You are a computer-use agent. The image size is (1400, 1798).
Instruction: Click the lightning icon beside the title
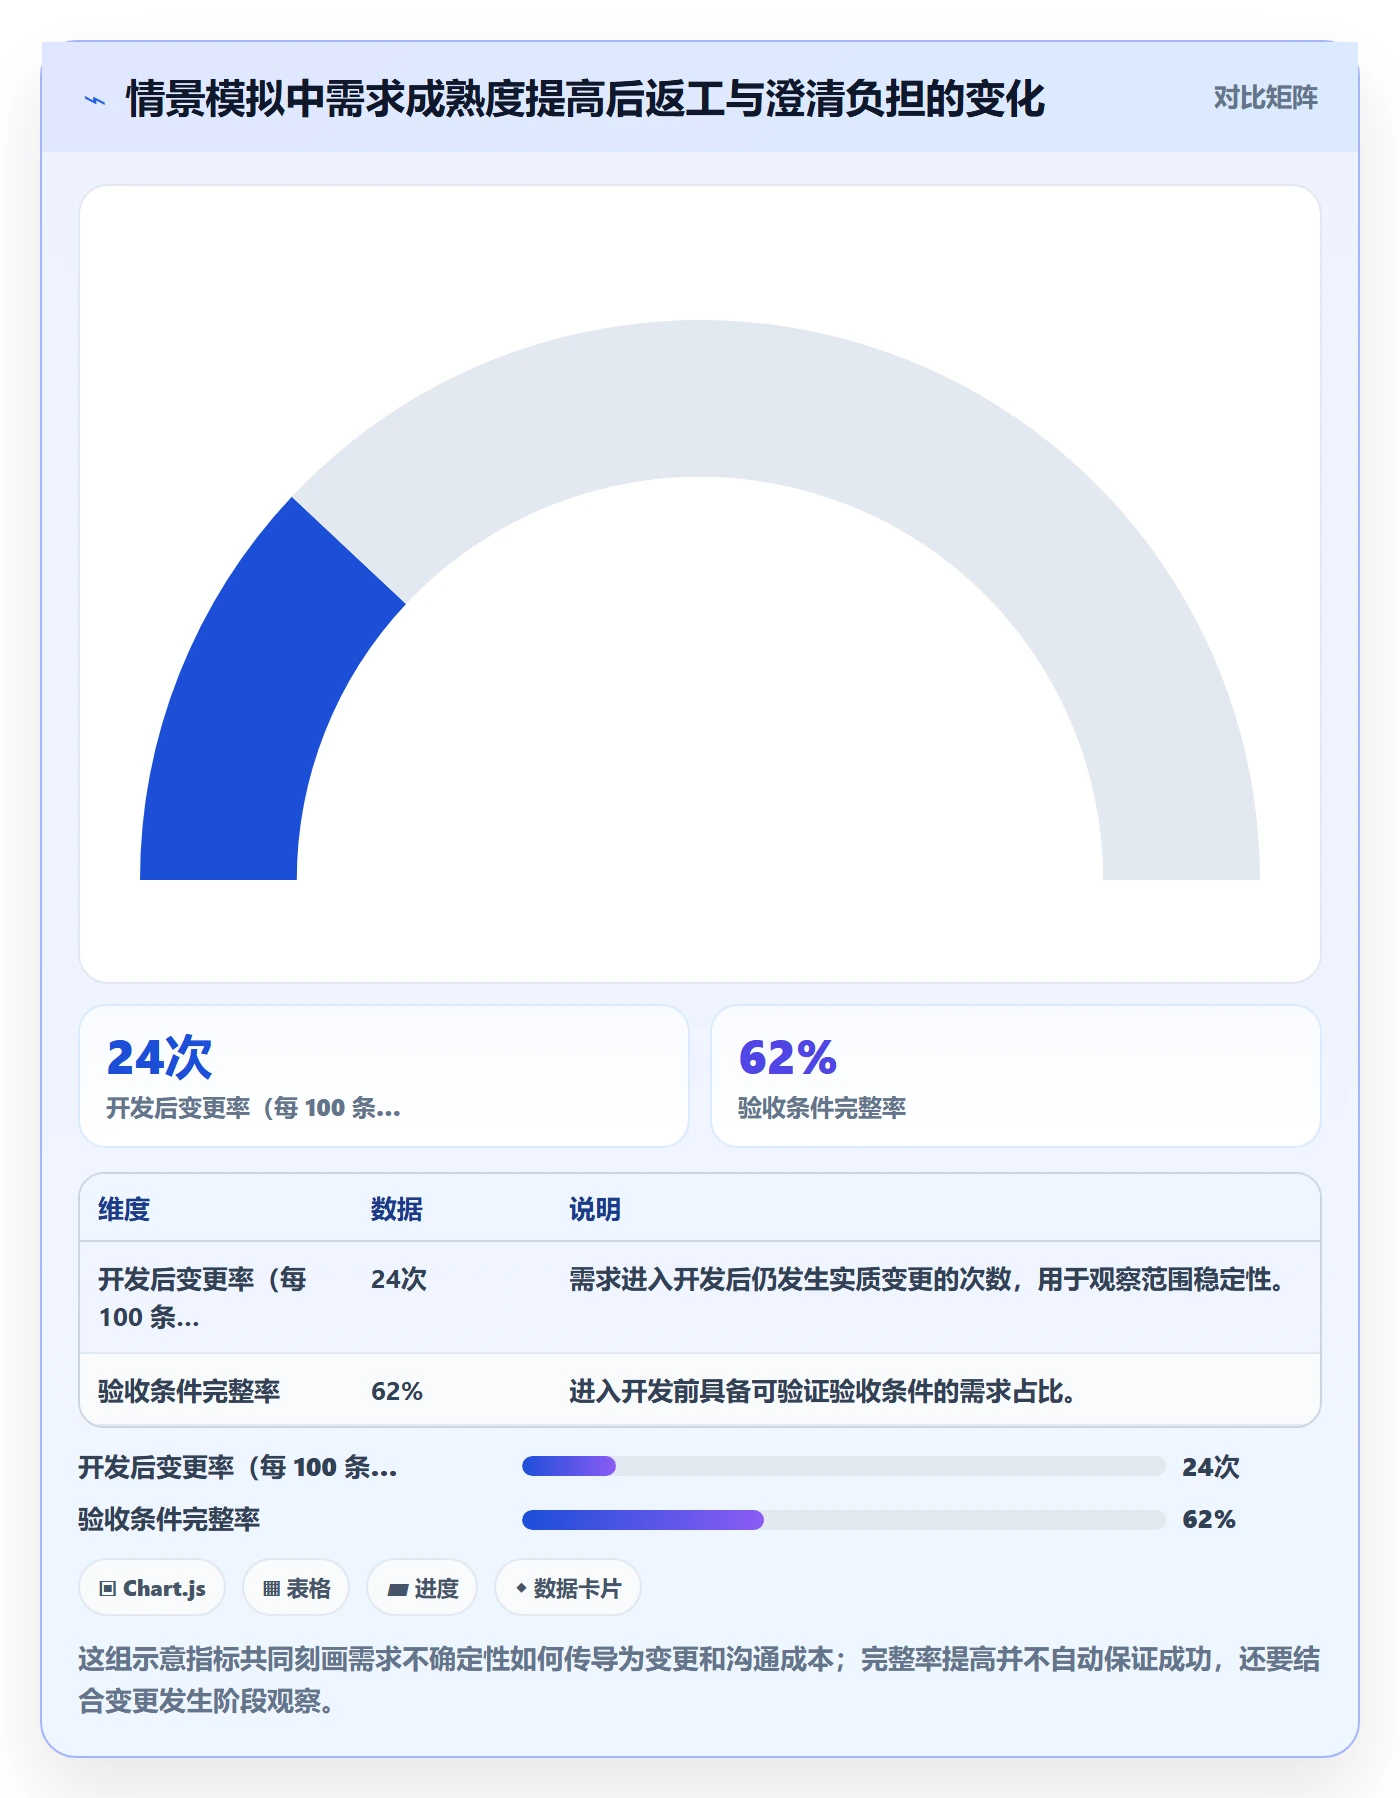pos(95,100)
